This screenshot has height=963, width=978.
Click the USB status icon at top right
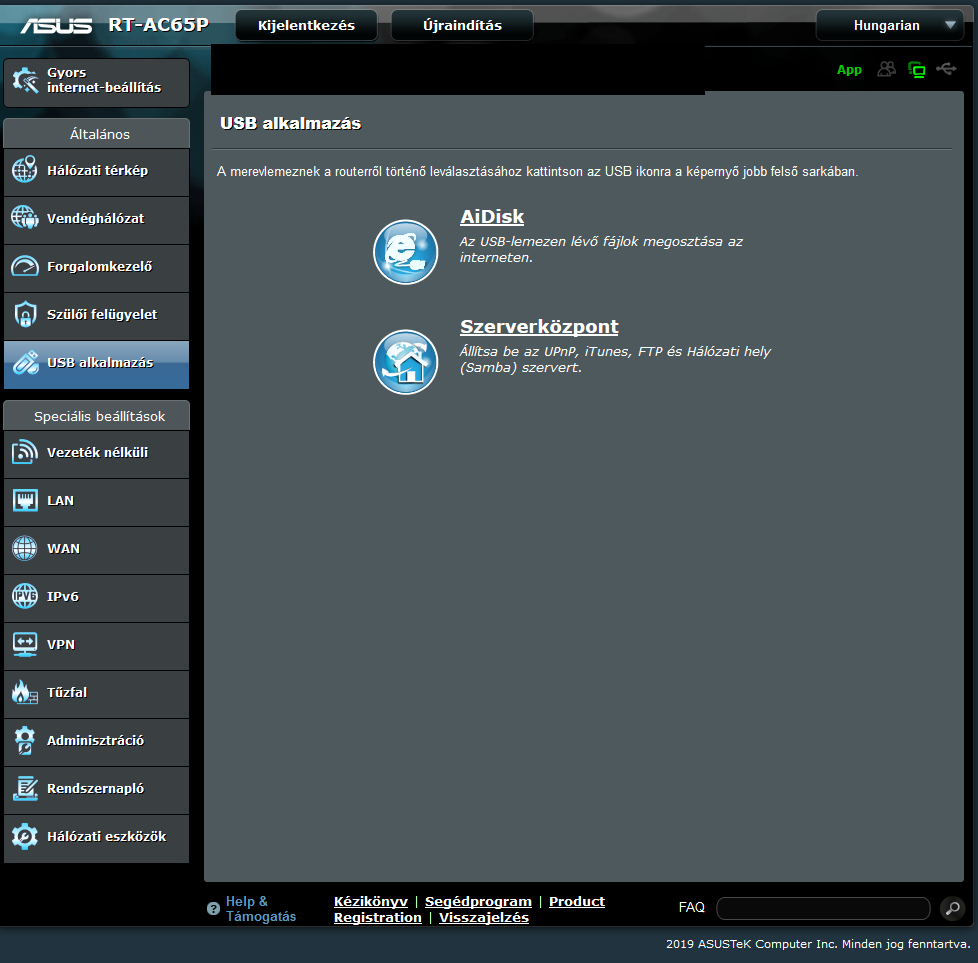pyautogui.click(x=946, y=69)
